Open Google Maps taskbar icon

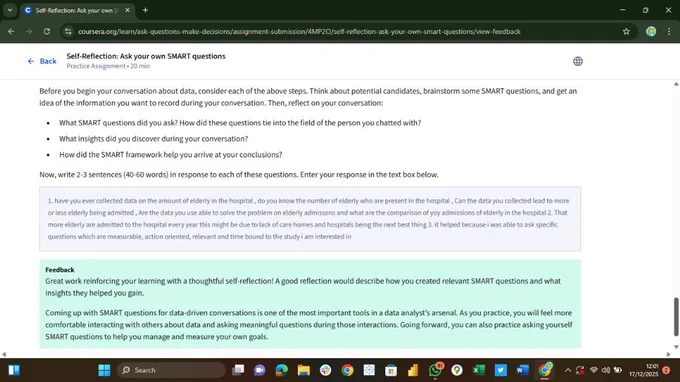pos(457,370)
